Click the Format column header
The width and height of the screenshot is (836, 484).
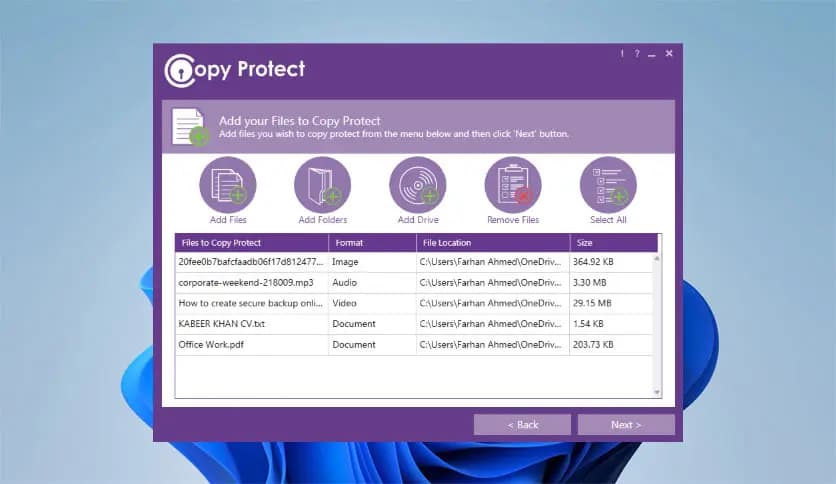(372, 243)
